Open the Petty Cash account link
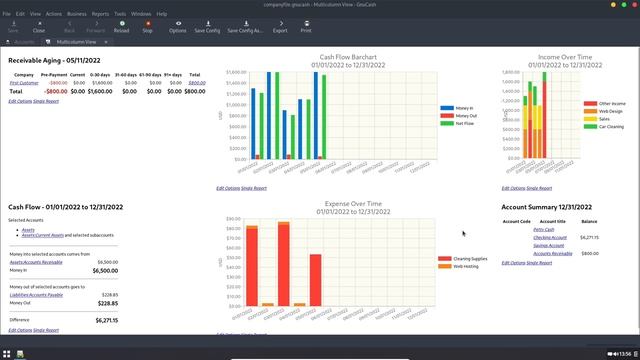 click(x=544, y=230)
